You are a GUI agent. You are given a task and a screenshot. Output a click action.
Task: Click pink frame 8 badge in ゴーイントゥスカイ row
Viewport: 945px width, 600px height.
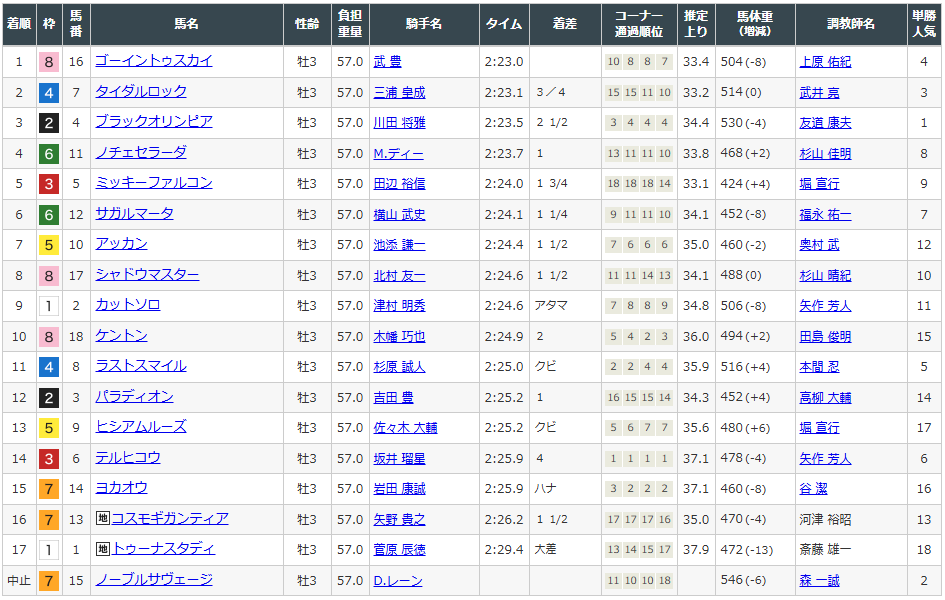pyautogui.click(x=48, y=62)
